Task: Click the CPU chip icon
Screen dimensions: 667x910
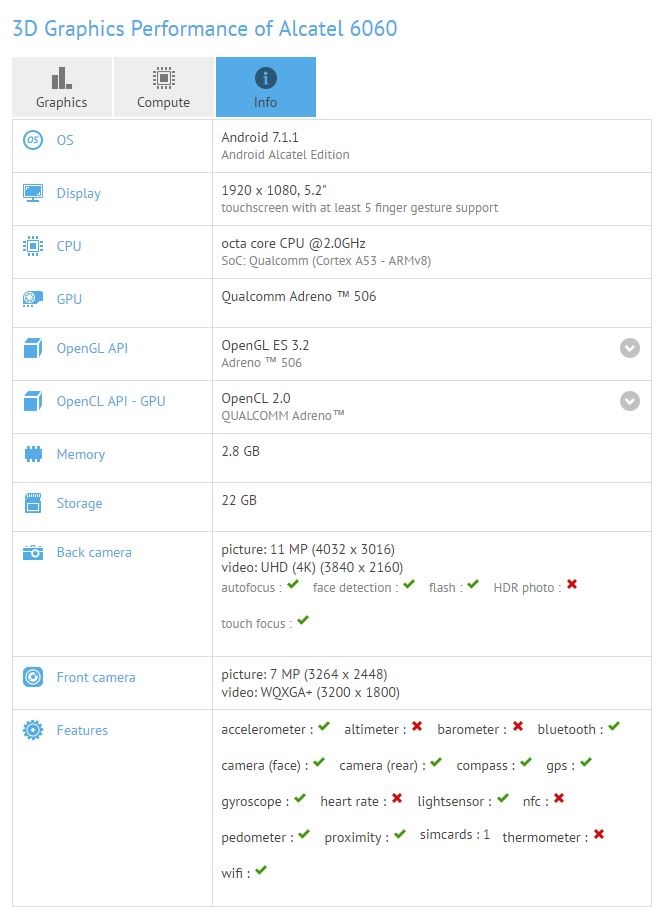Action: point(33,246)
